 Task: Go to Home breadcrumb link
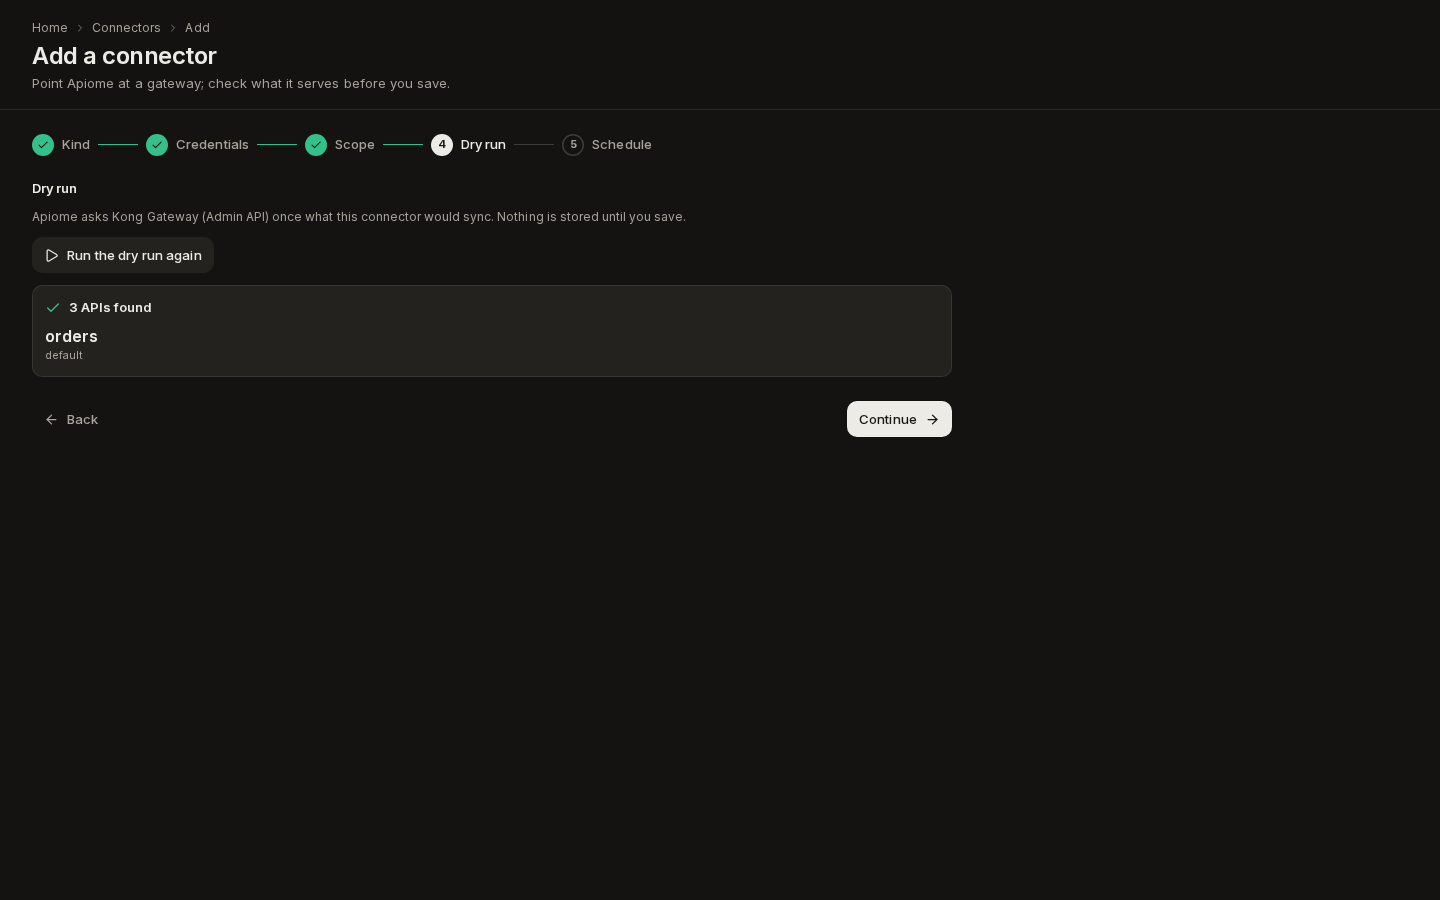click(49, 28)
